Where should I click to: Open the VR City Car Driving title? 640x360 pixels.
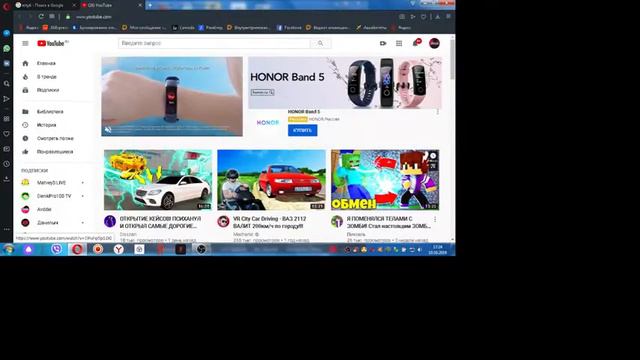click(269, 222)
